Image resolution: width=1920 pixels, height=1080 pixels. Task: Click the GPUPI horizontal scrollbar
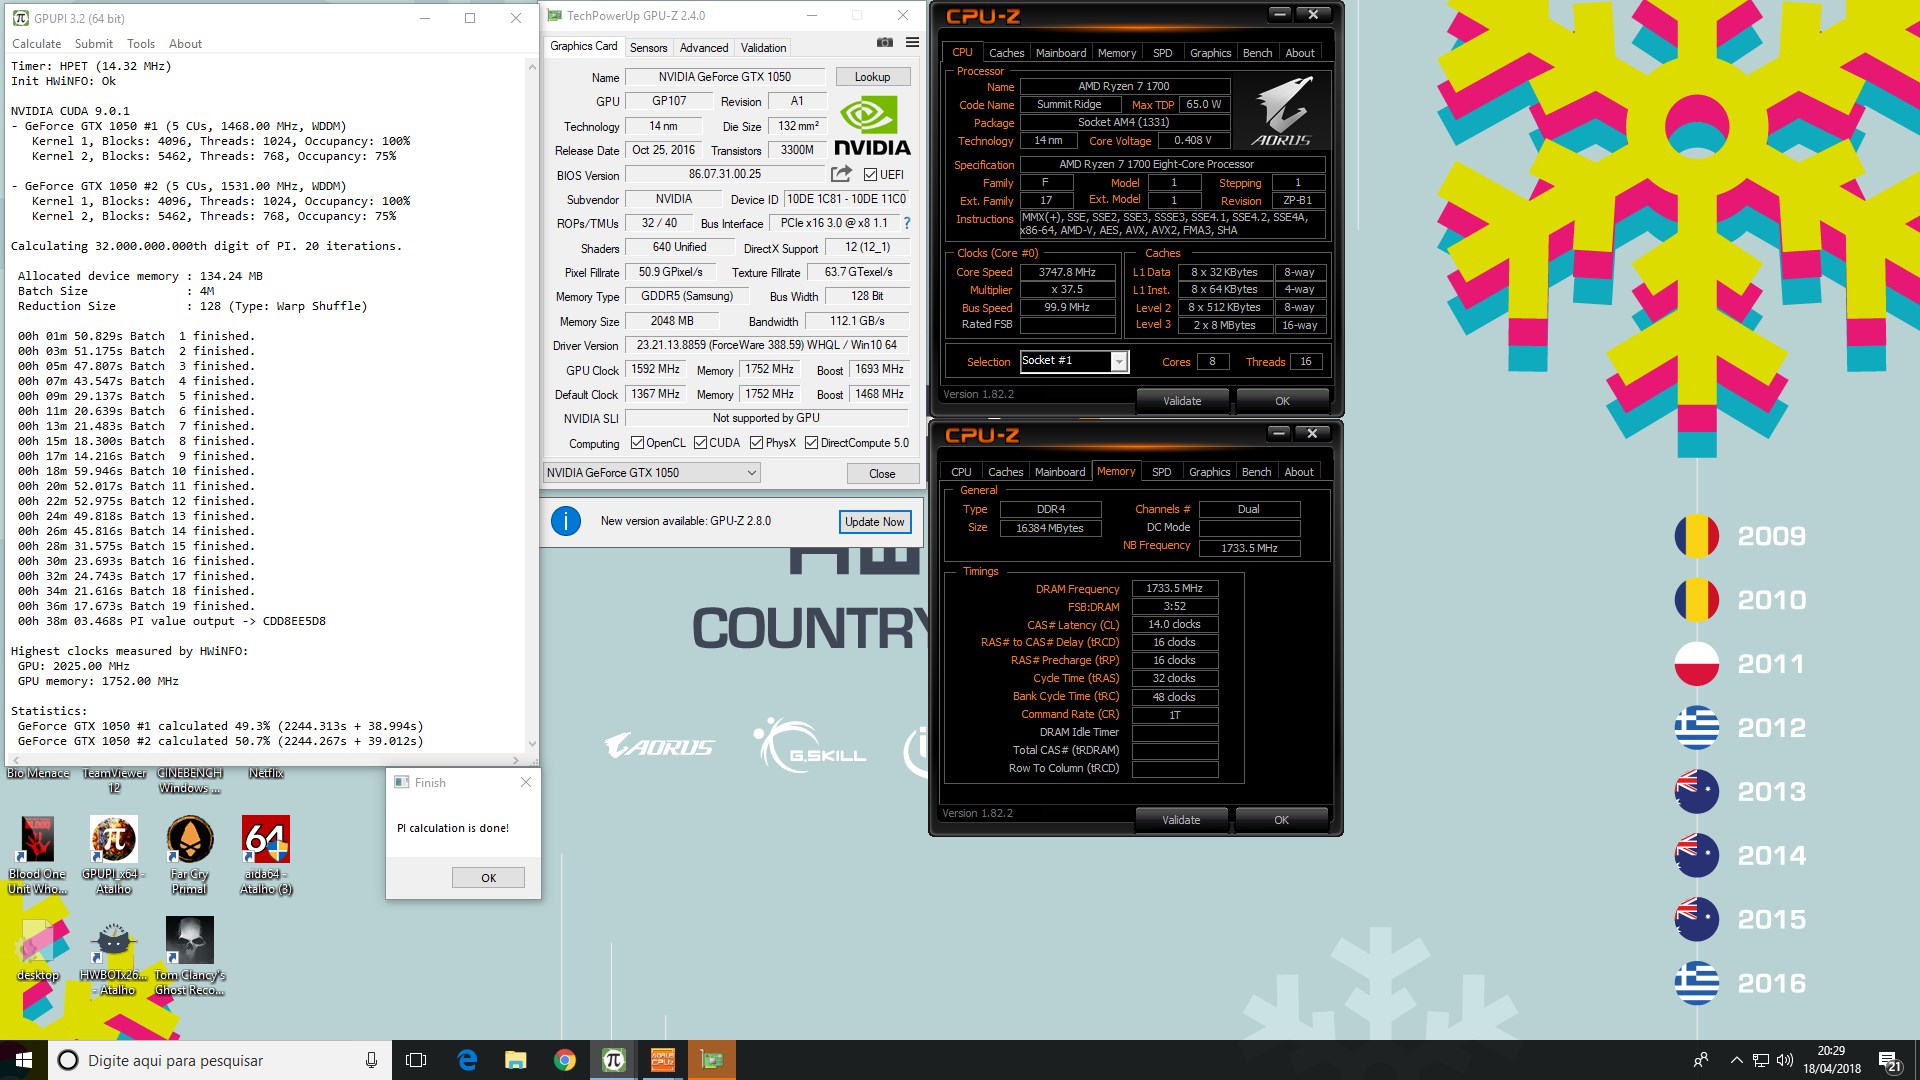pyautogui.click(x=265, y=760)
